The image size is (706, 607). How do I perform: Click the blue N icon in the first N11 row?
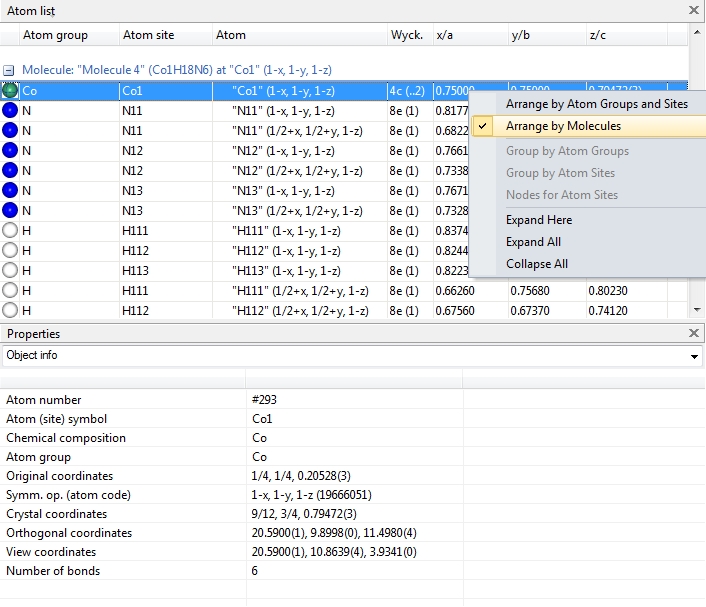11,111
